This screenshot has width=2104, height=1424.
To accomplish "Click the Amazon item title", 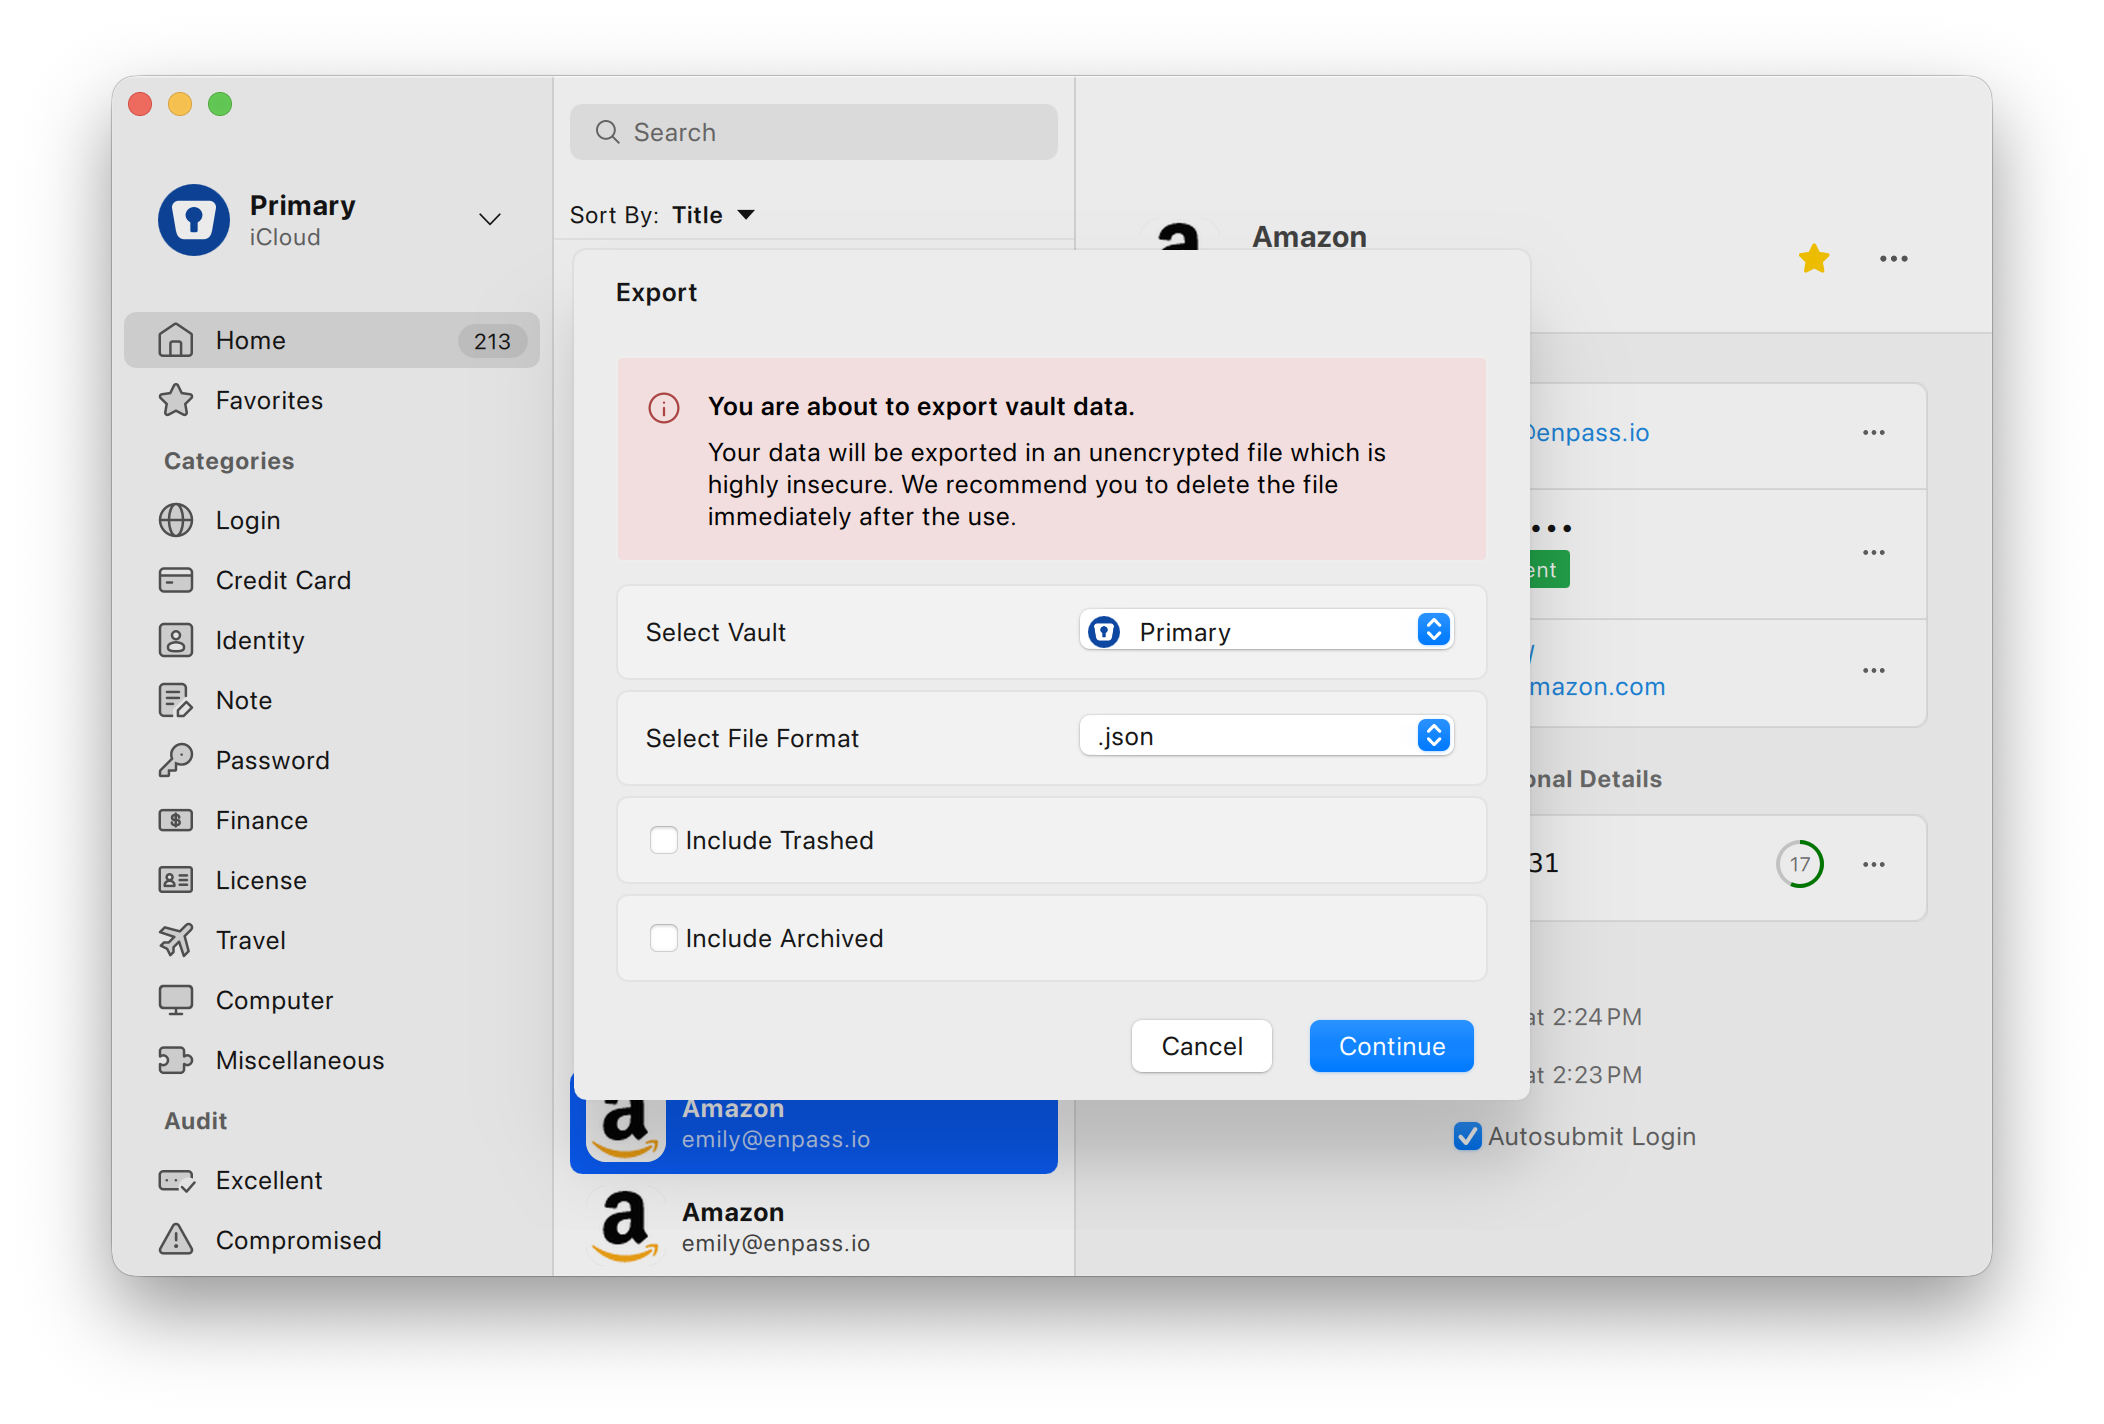I will click(x=1310, y=236).
